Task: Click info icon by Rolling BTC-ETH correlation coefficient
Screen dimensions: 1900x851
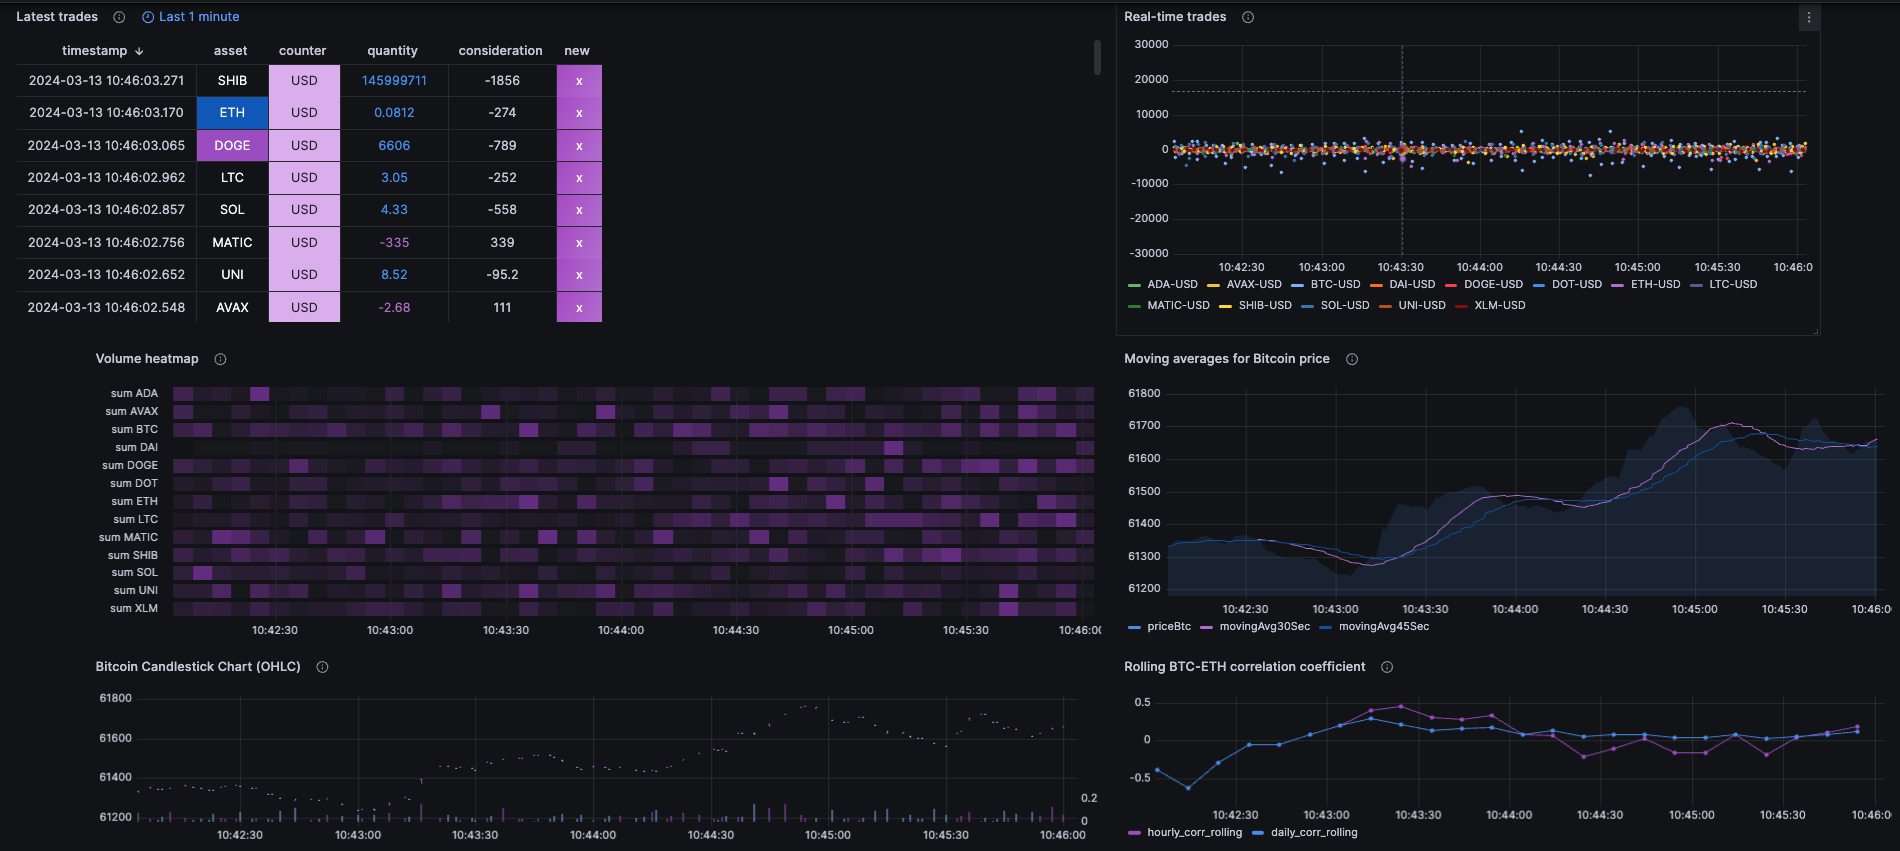Action: pyautogui.click(x=1387, y=667)
